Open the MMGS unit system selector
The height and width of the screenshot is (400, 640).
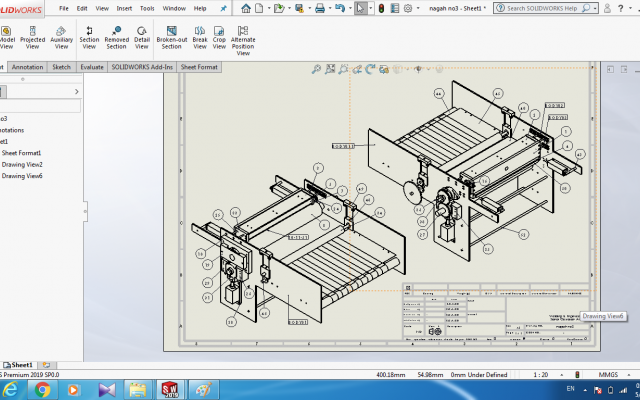(608, 375)
